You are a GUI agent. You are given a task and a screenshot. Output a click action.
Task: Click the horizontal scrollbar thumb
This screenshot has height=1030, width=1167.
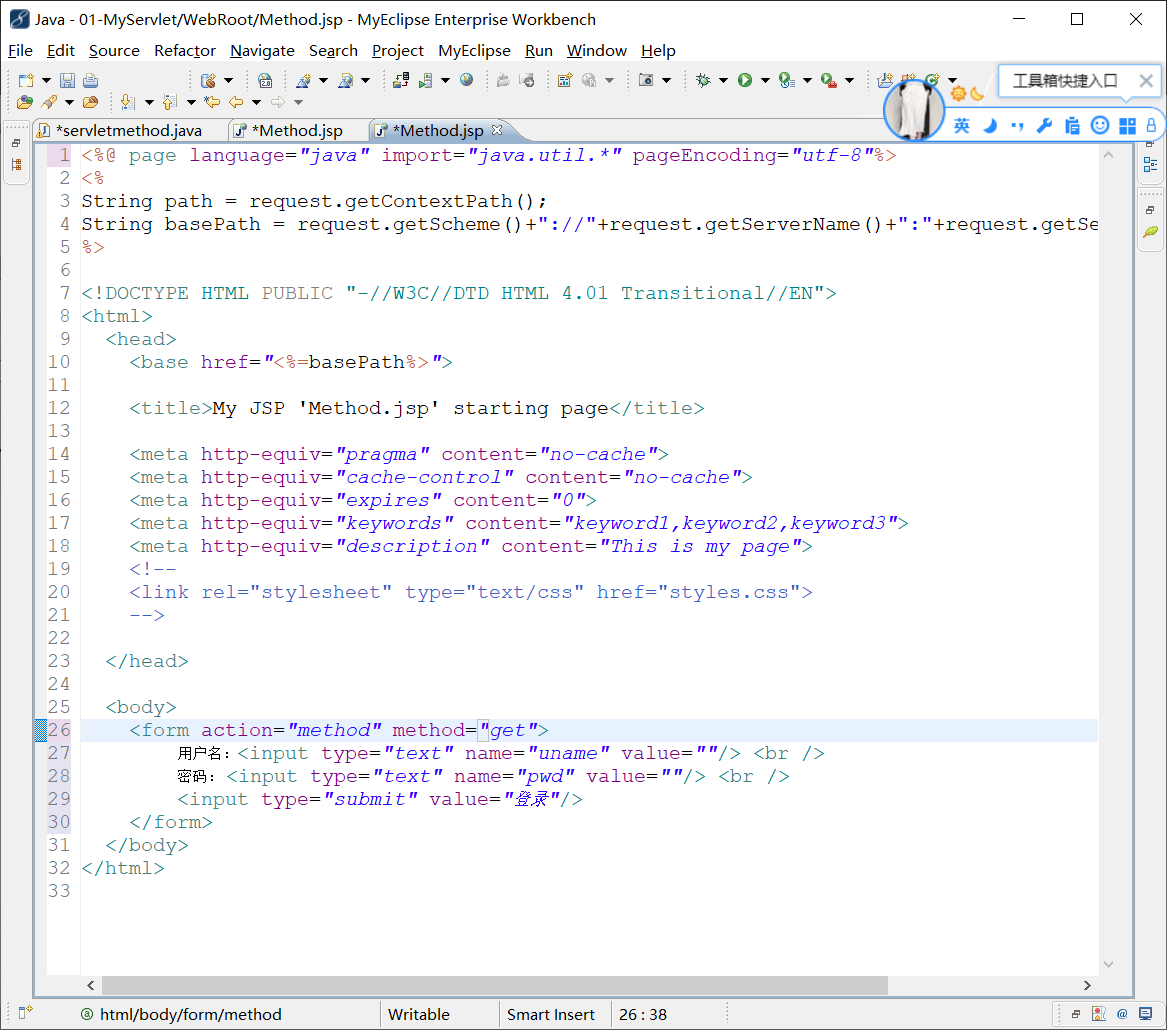pos(494,985)
